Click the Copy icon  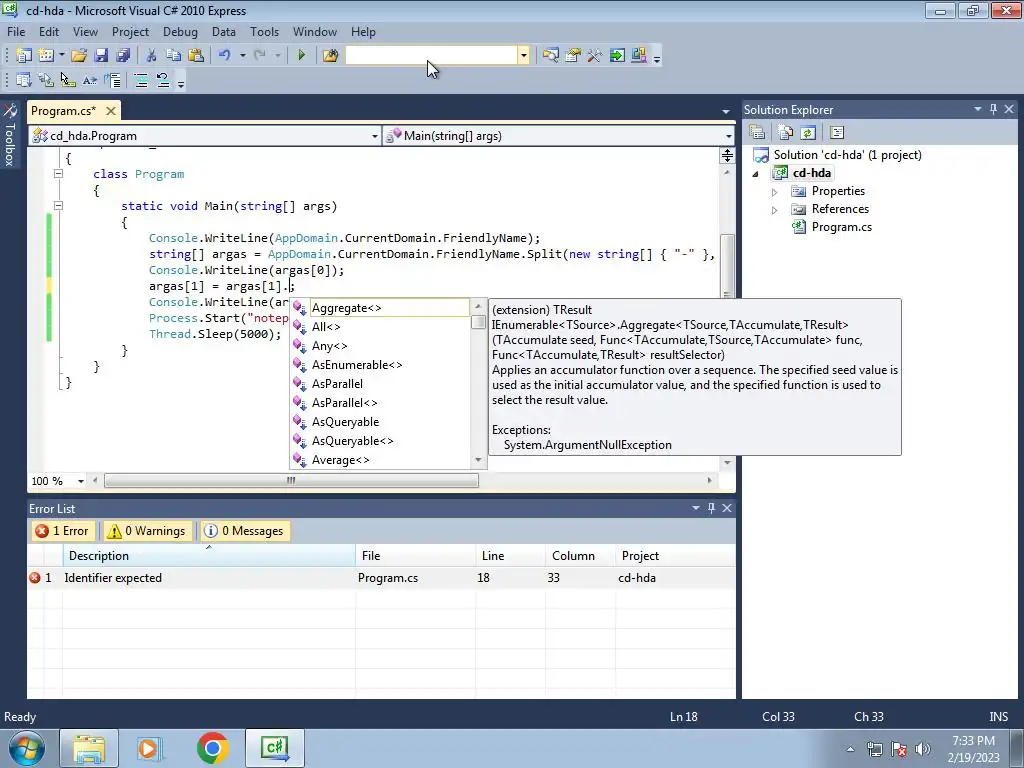(173, 56)
